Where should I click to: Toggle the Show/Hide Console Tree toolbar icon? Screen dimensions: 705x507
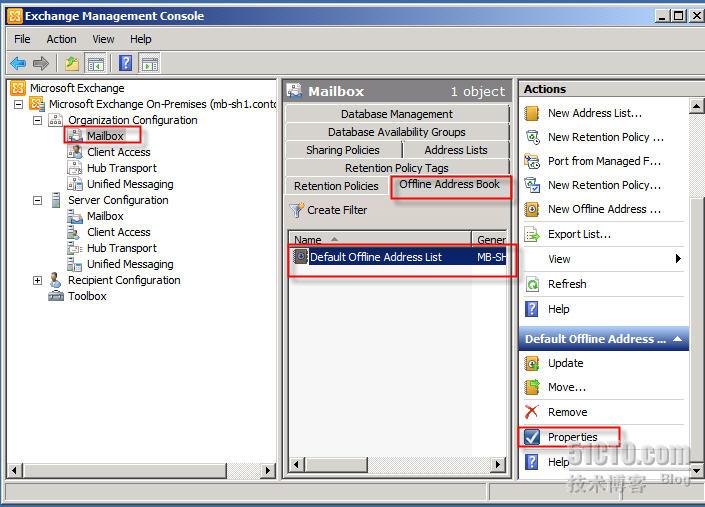95,63
